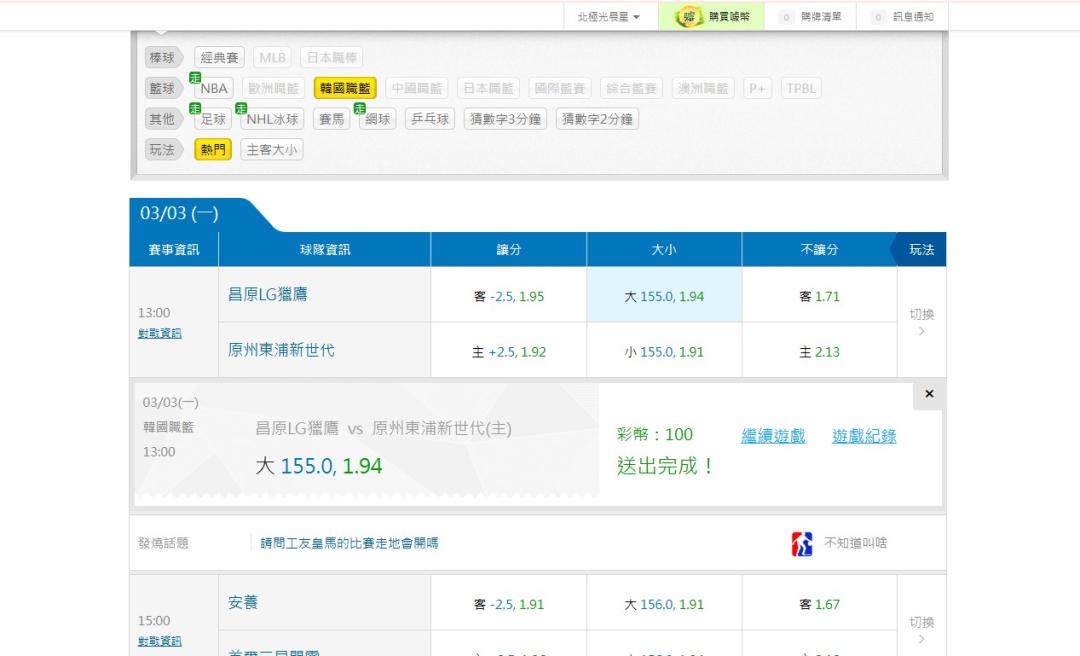Select the 猜數字3分鐘 game
Image resolution: width=1080 pixels, height=656 pixels.
506,119
